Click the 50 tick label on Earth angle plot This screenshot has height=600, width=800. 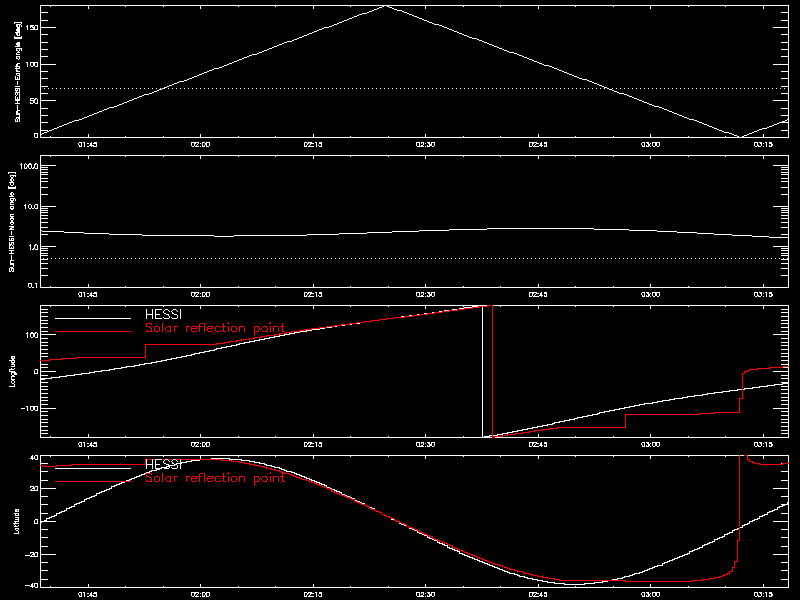[x=35, y=101]
